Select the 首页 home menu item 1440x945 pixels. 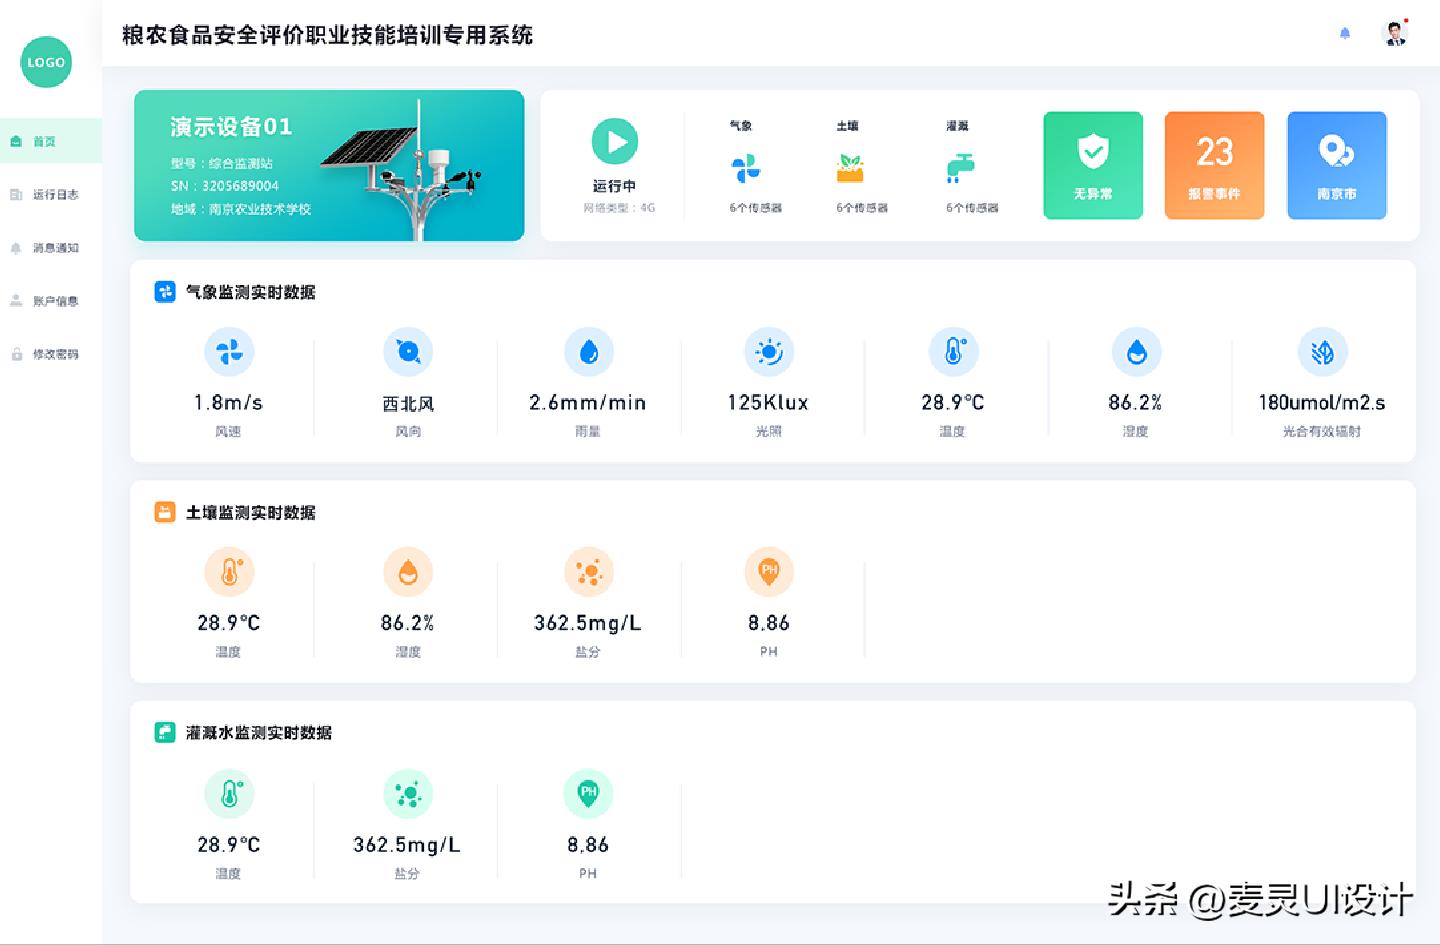coord(48,141)
